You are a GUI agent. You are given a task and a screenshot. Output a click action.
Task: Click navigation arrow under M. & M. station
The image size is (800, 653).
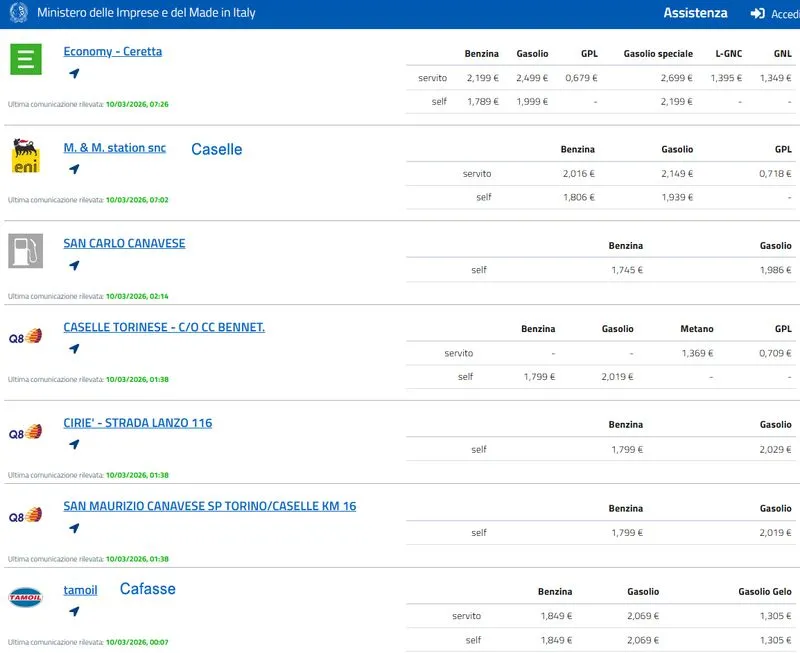(x=74, y=169)
